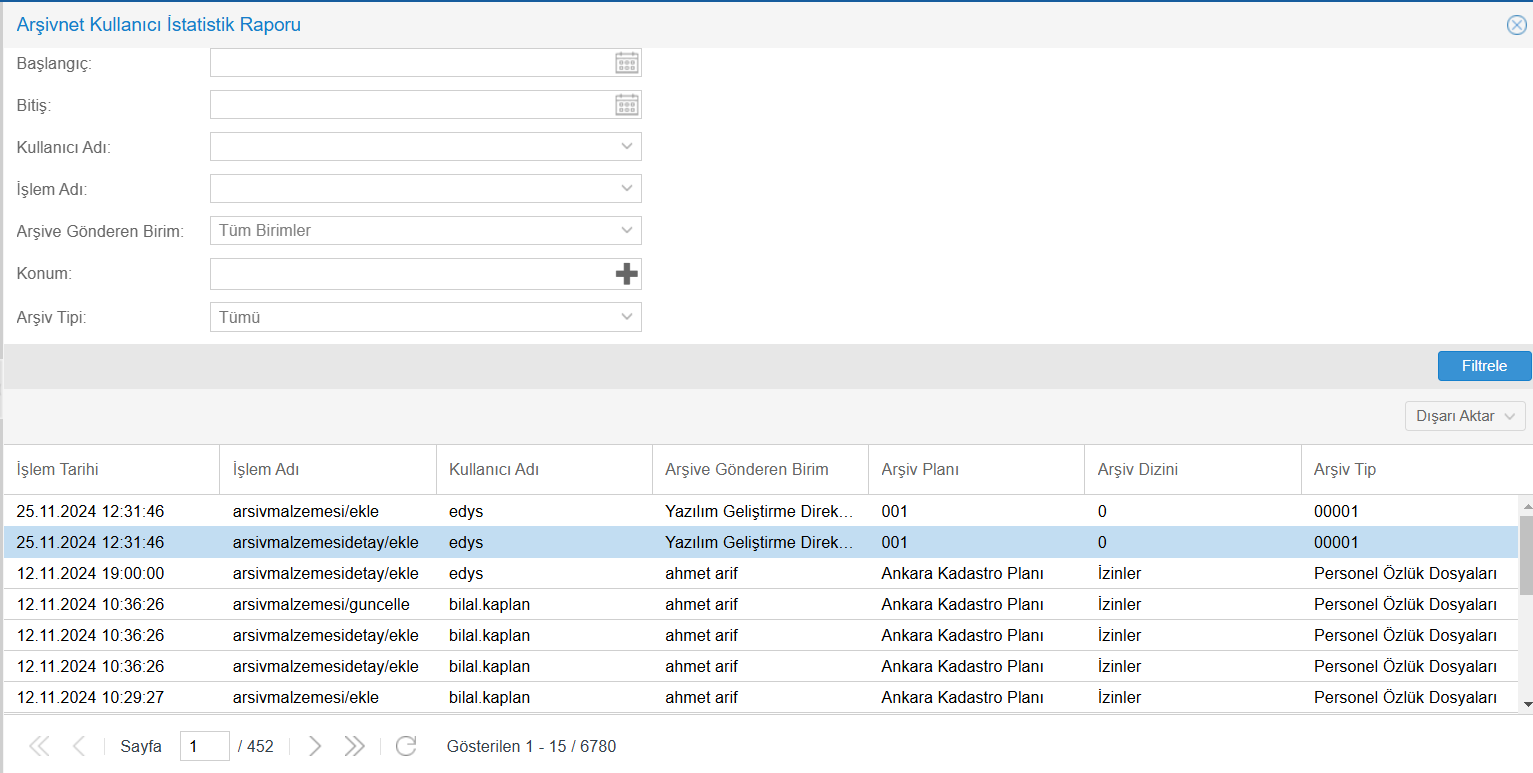Image resolution: width=1533 pixels, height=773 pixels.
Task: Open the İşlem Adı dropdown list
Action: [626, 189]
